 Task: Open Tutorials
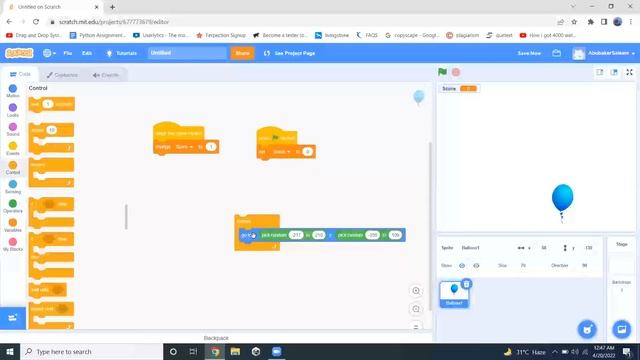122,53
